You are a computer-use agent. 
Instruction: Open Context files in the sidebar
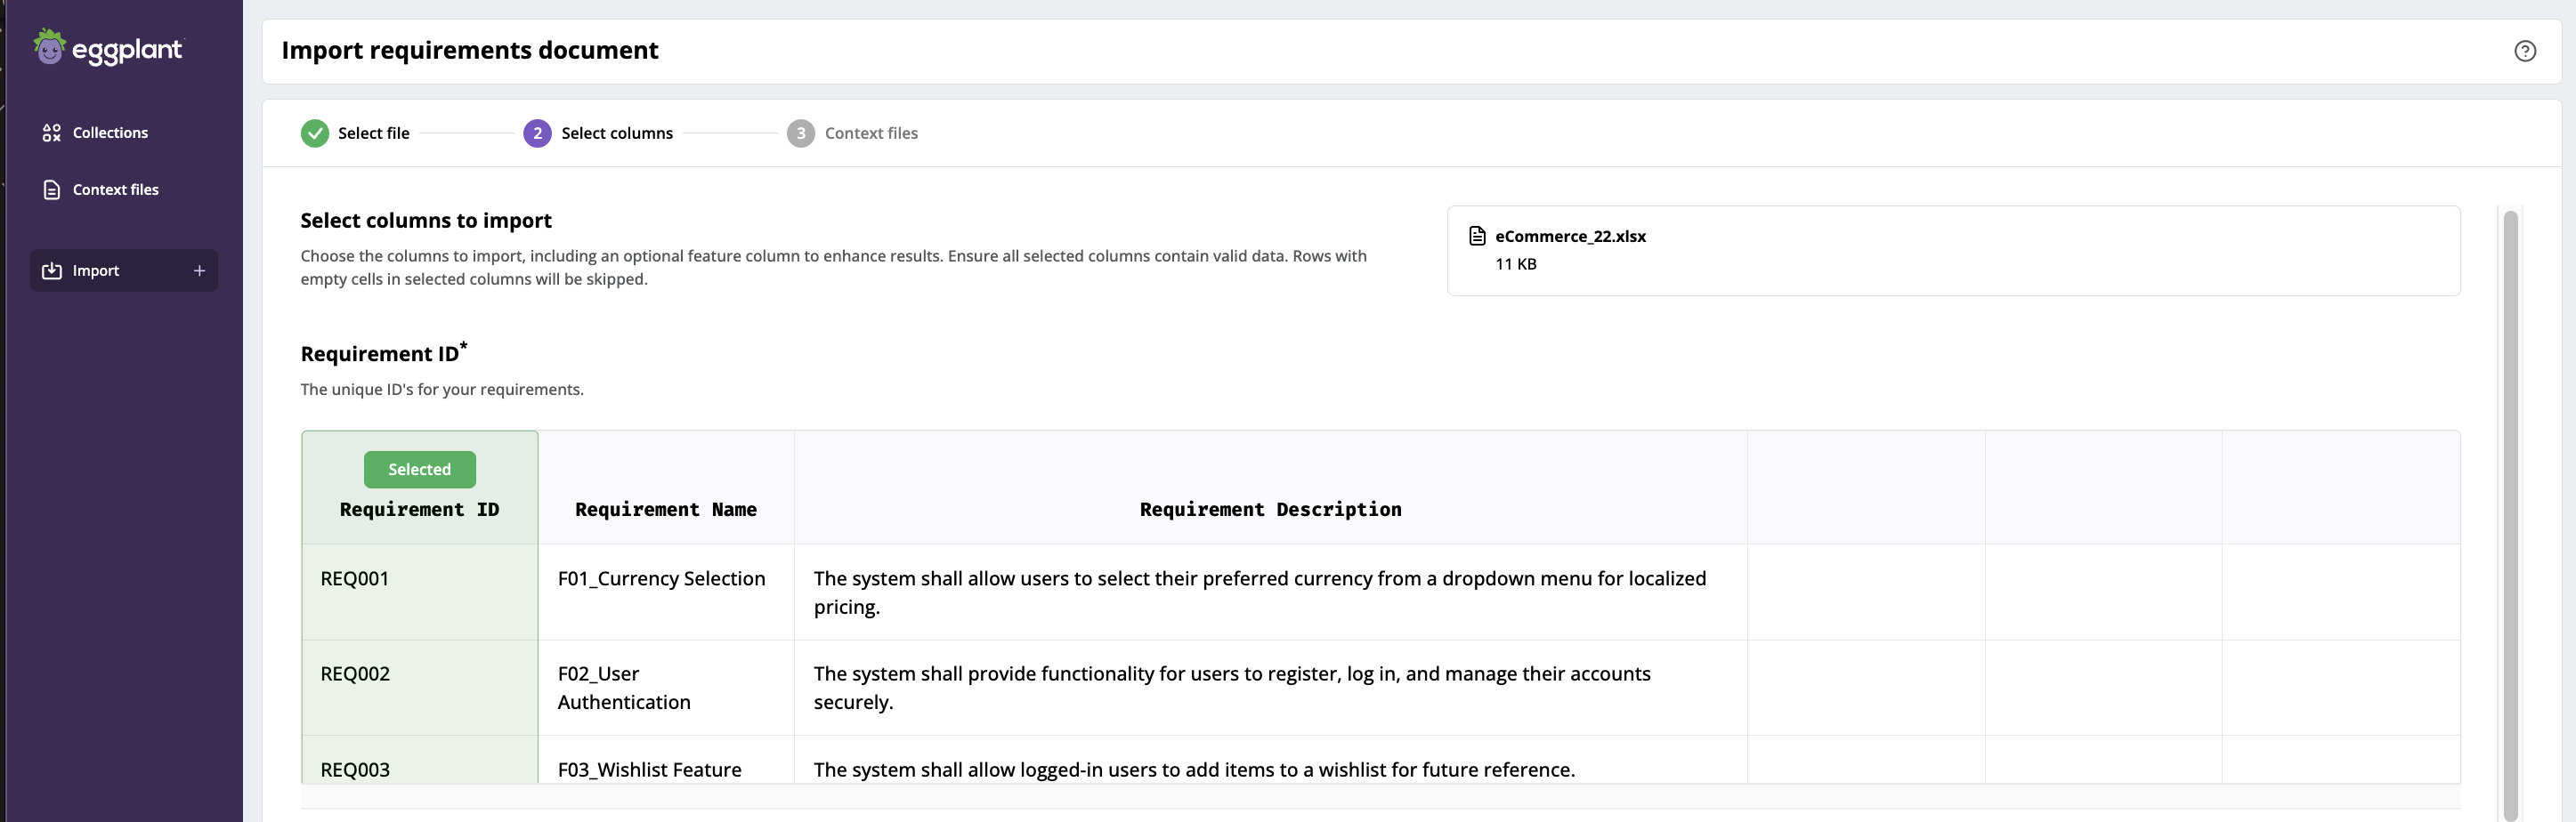click(124, 190)
